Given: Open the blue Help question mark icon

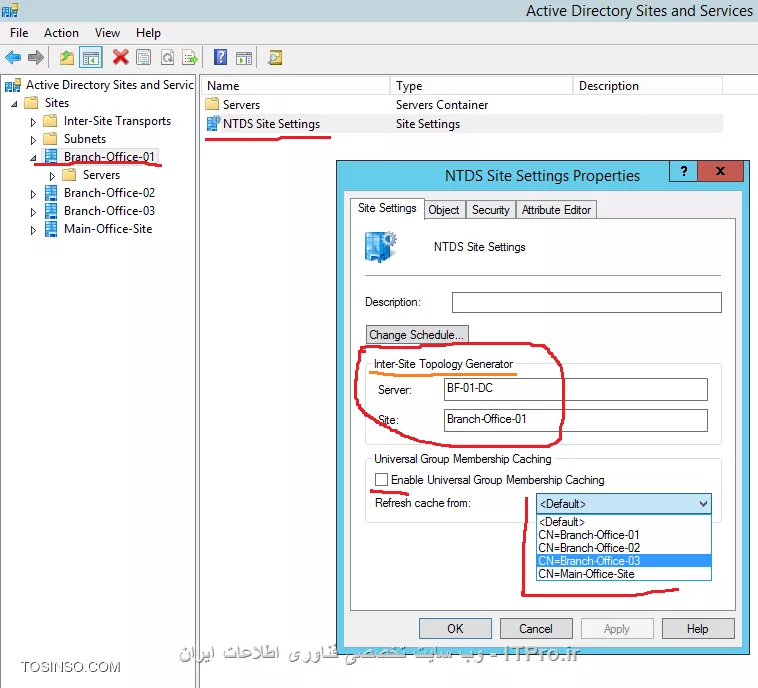Looking at the screenshot, I should click(220, 57).
